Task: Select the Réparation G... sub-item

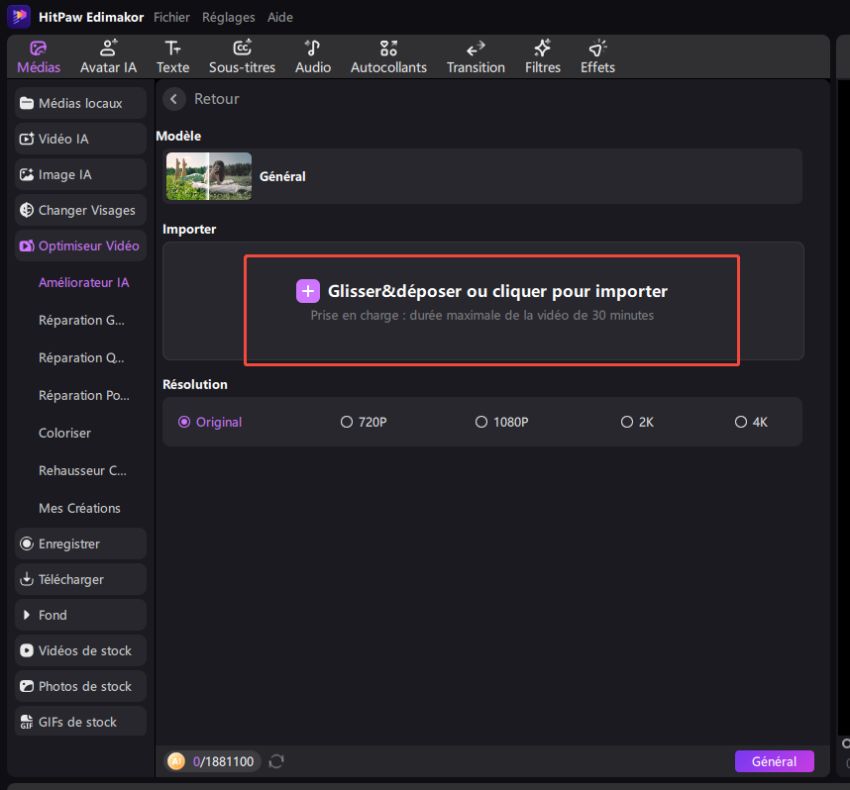Action: [81, 320]
